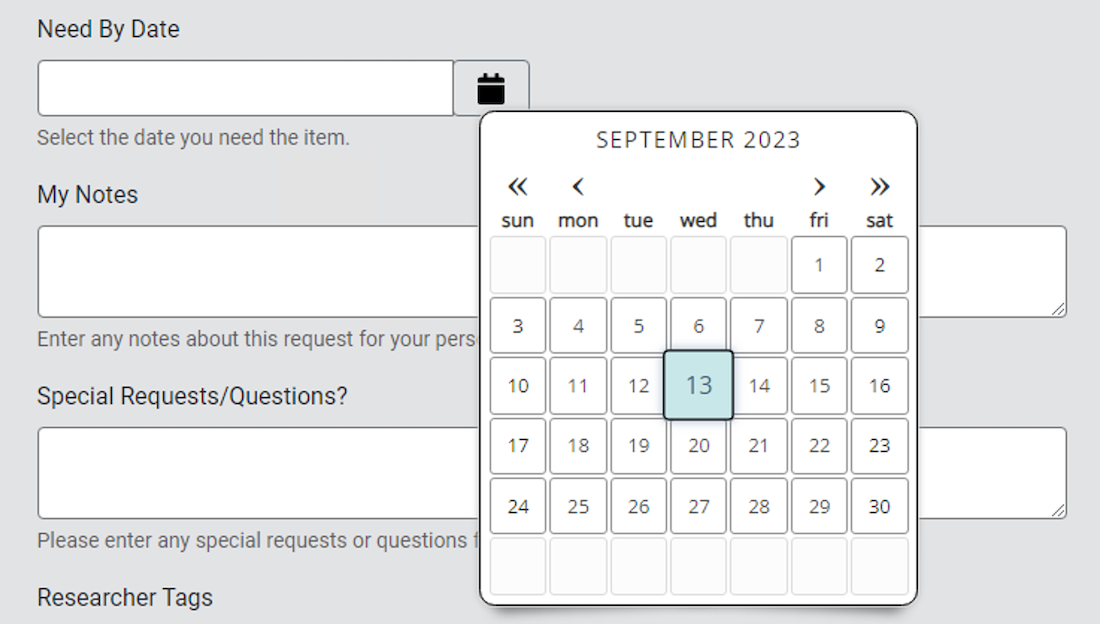
Task: Pick Saturday September 2
Action: point(879,265)
